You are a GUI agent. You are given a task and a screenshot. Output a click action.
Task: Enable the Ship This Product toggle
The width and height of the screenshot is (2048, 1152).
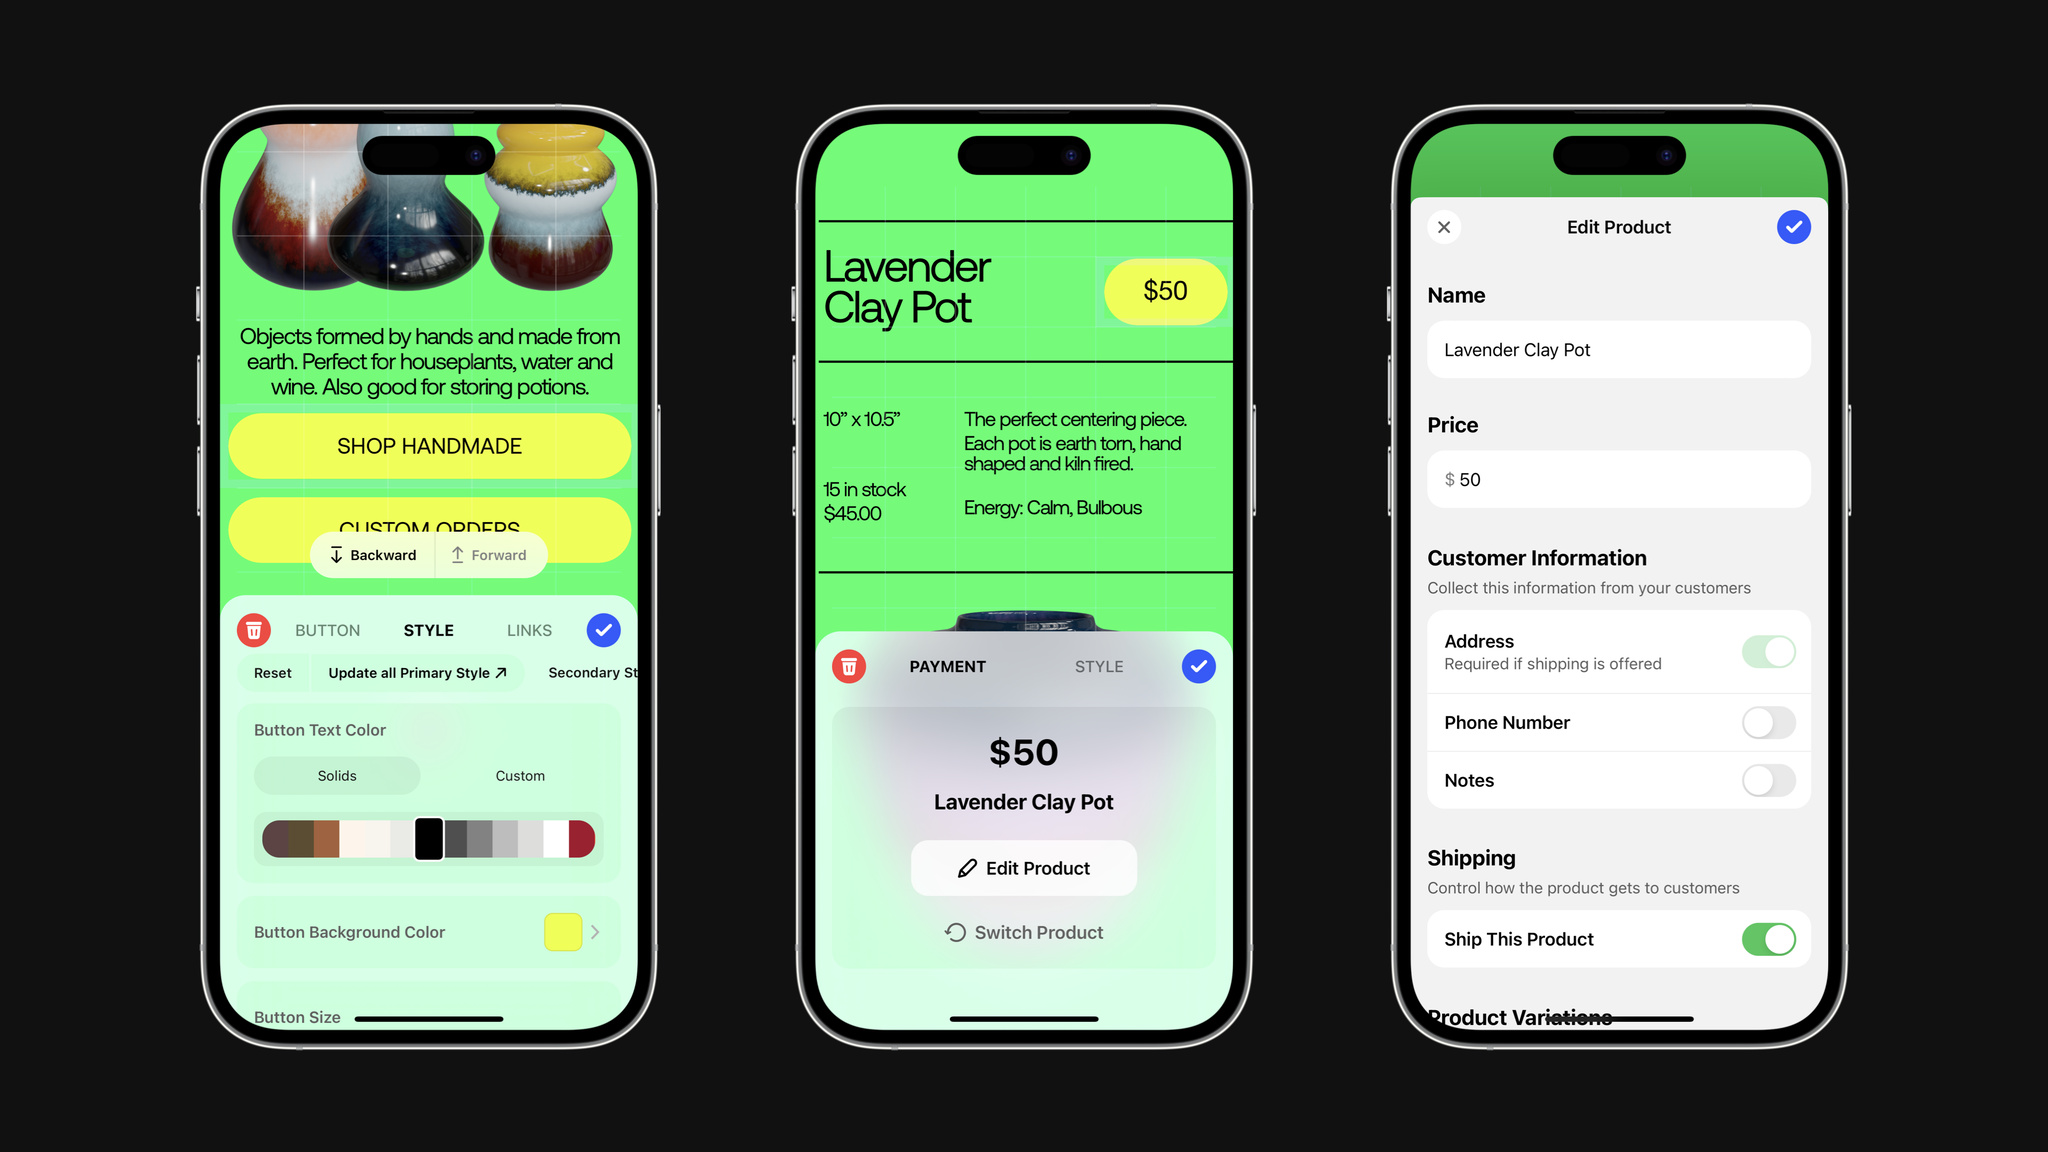pyautogui.click(x=1767, y=940)
